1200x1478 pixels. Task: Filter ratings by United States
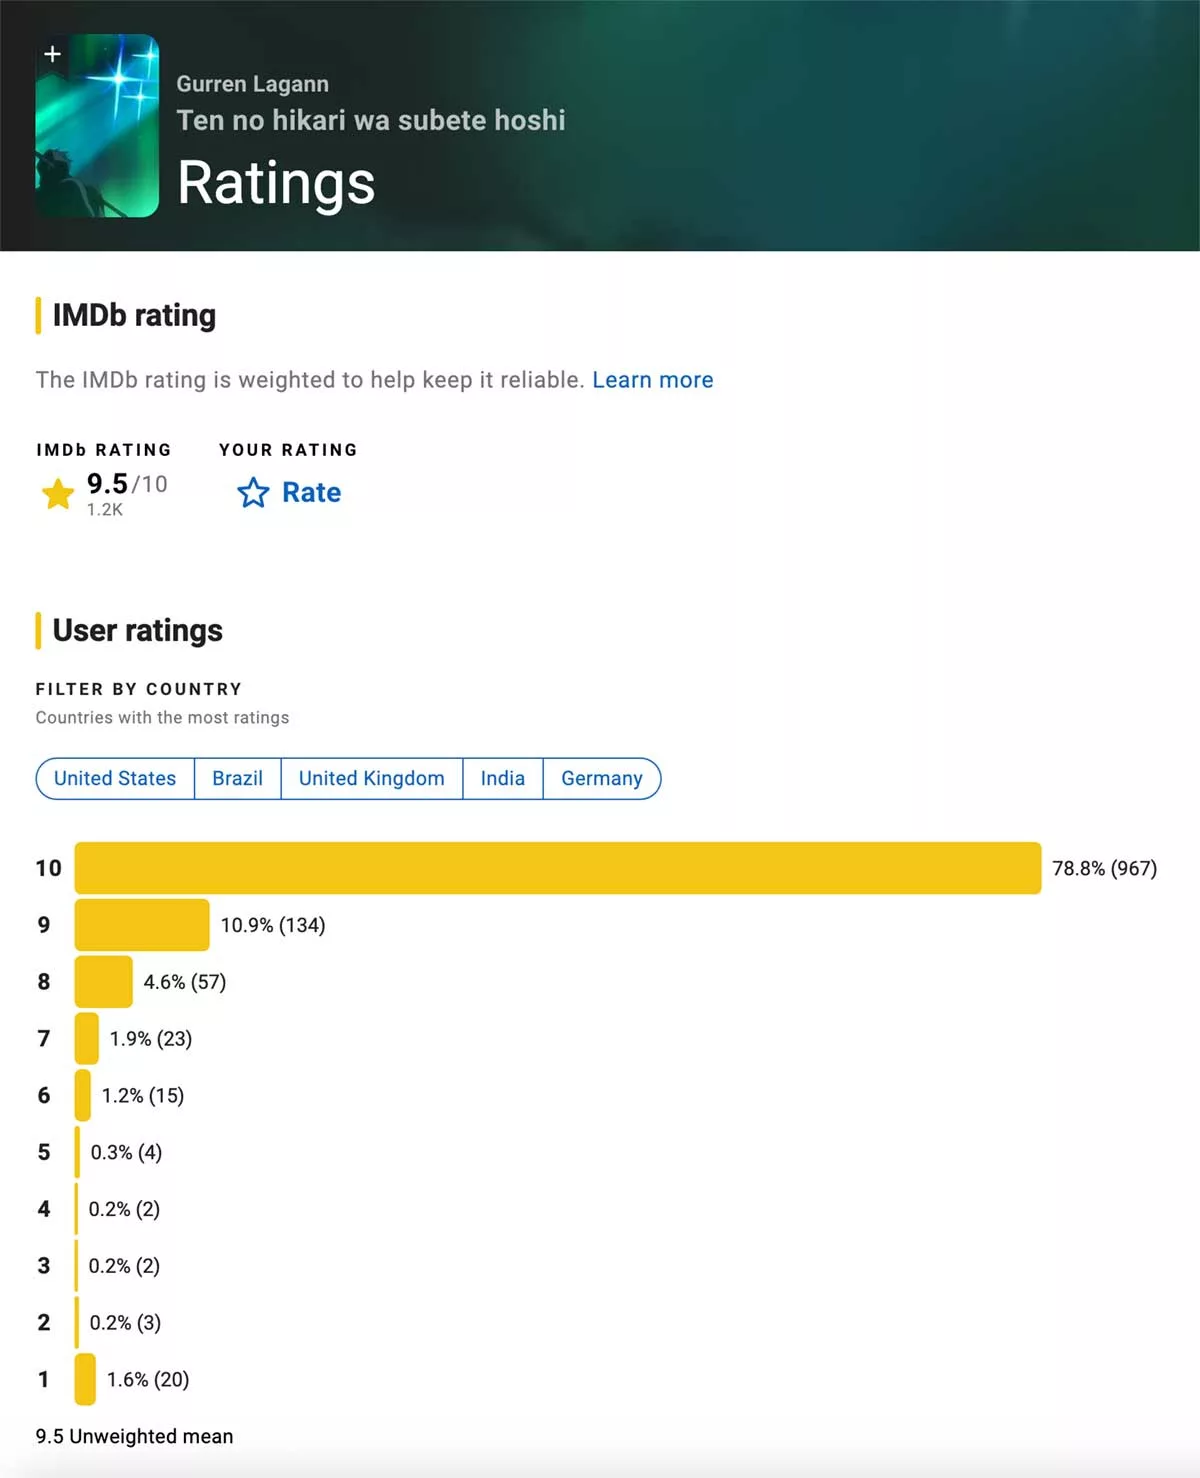point(115,779)
